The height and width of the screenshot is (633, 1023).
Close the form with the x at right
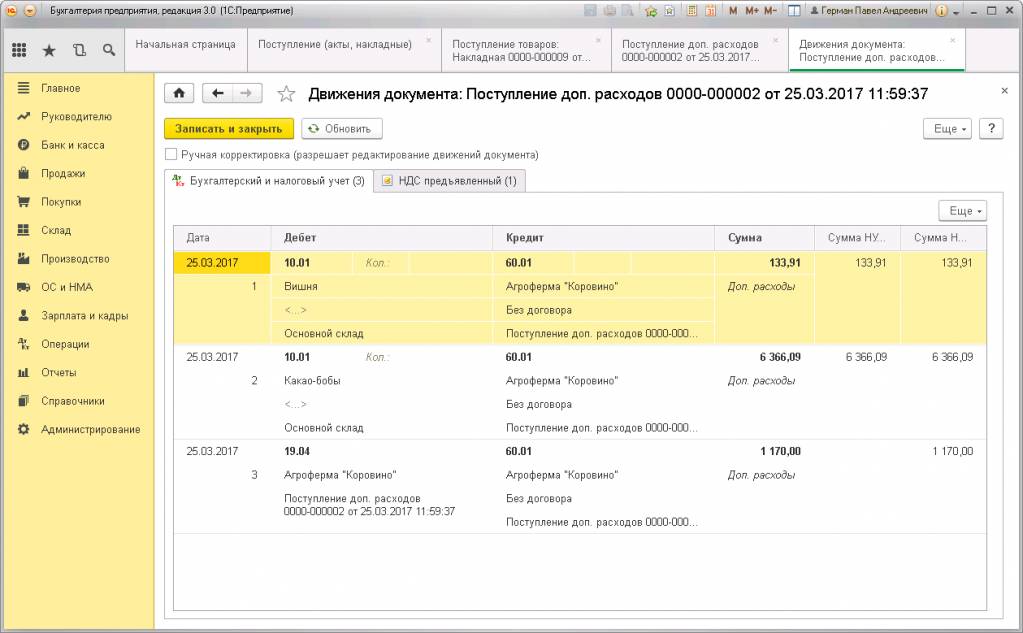click(1004, 91)
